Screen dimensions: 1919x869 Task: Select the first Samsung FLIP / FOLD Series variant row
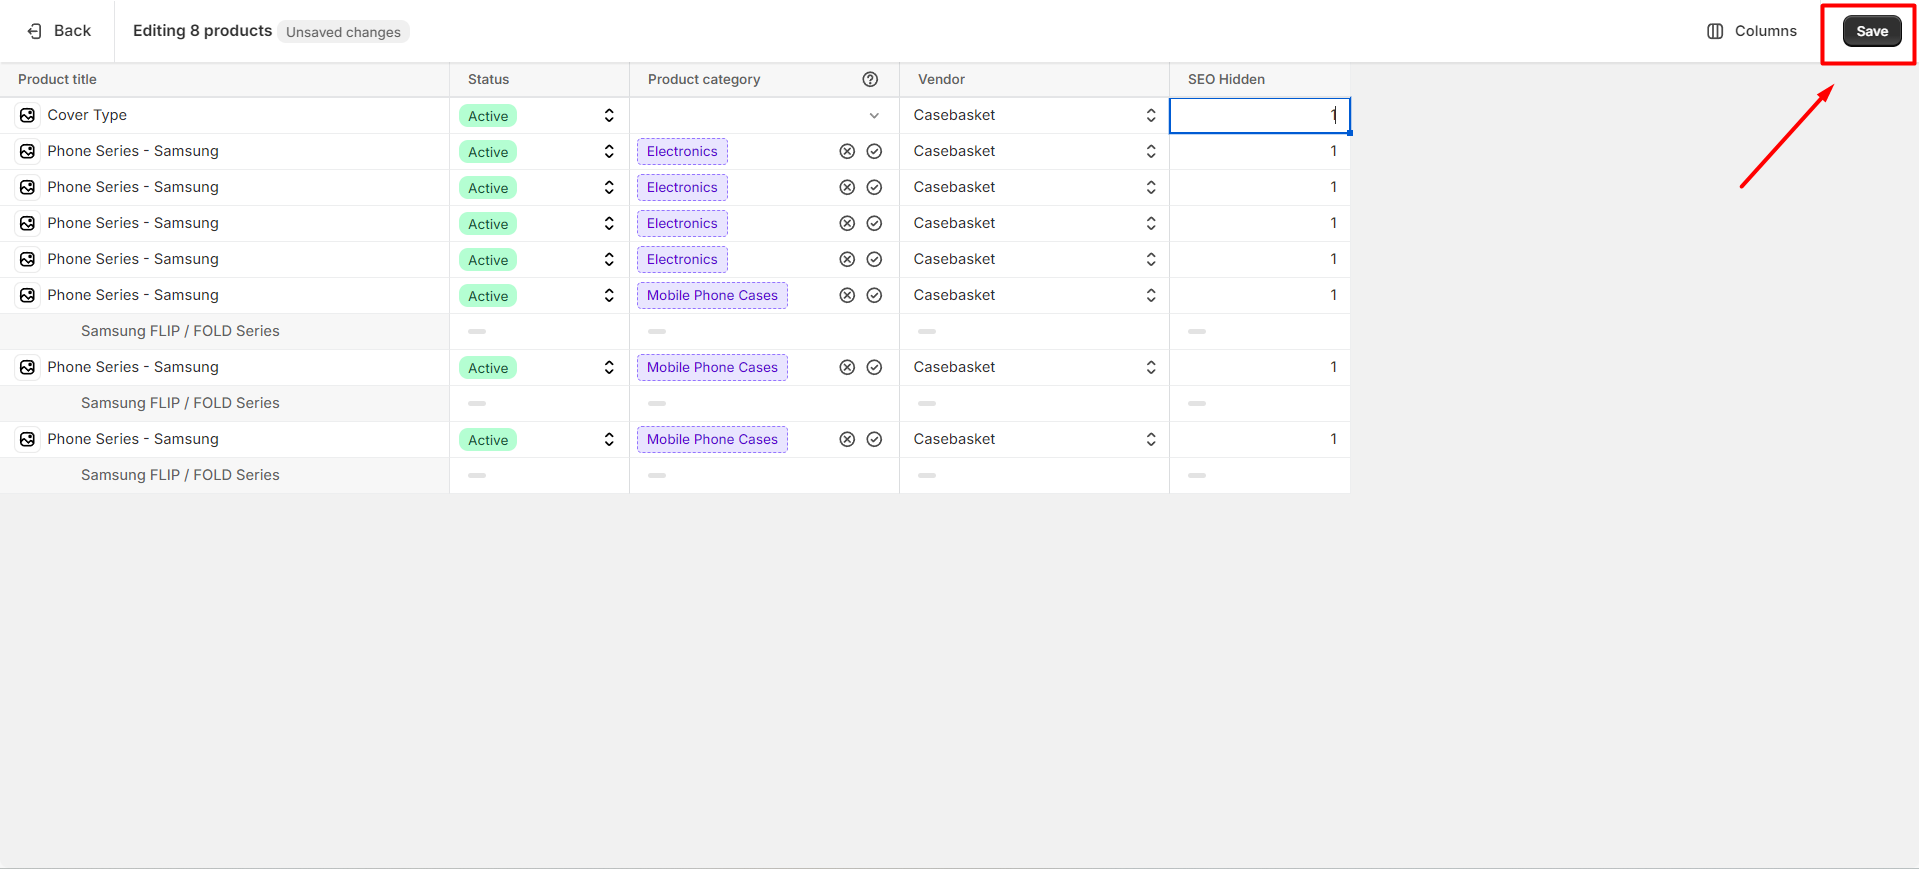pyautogui.click(x=180, y=332)
